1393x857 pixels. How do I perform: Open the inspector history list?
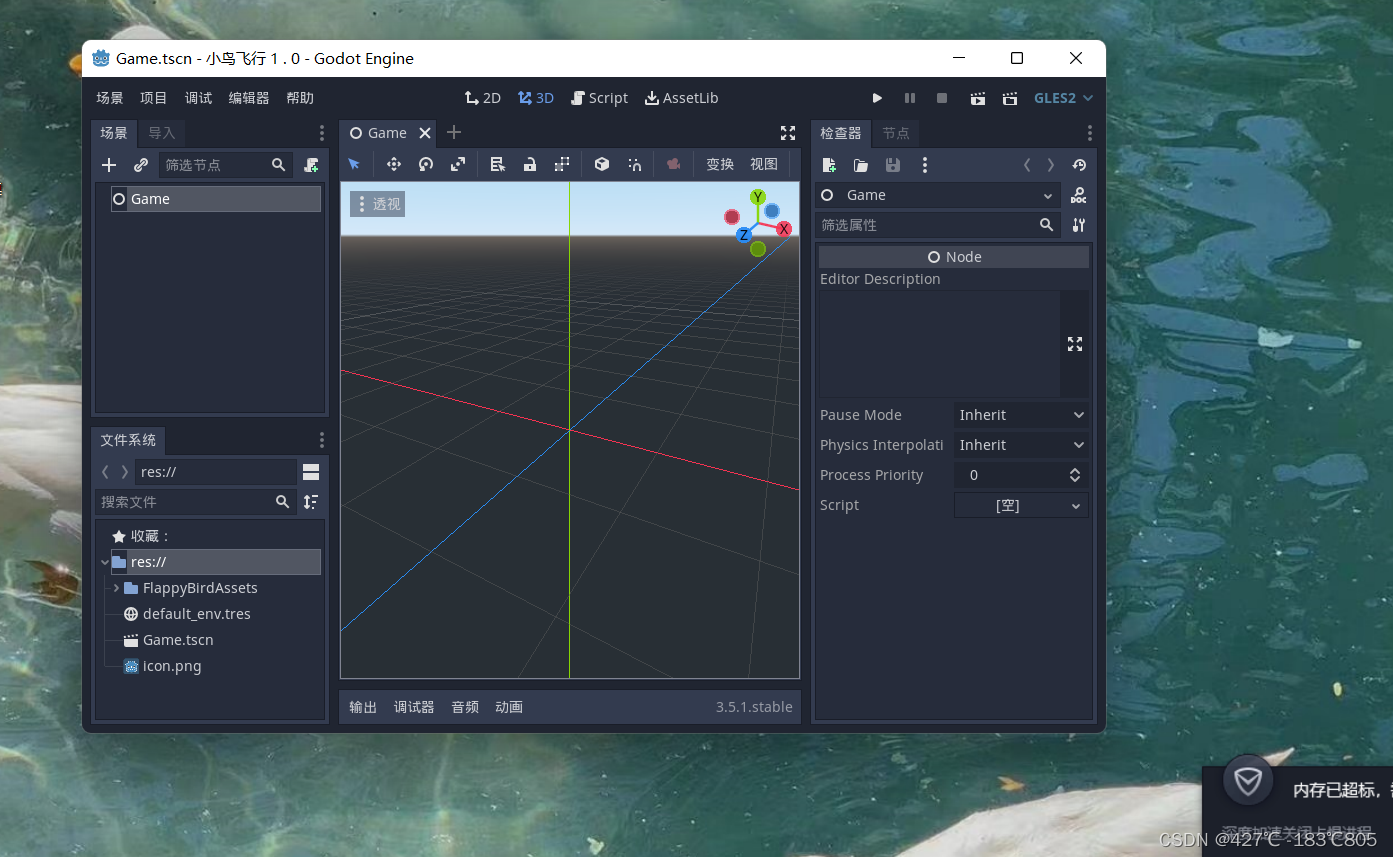point(1078,165)
